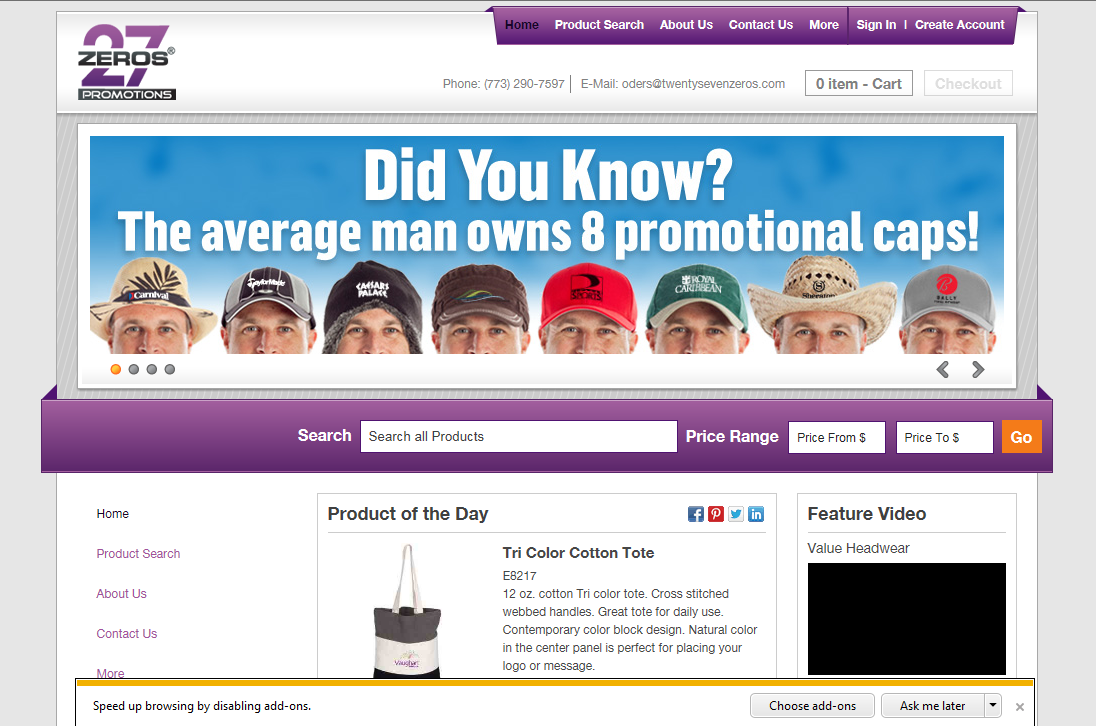Select the second banner slide dot

(134, 369)
